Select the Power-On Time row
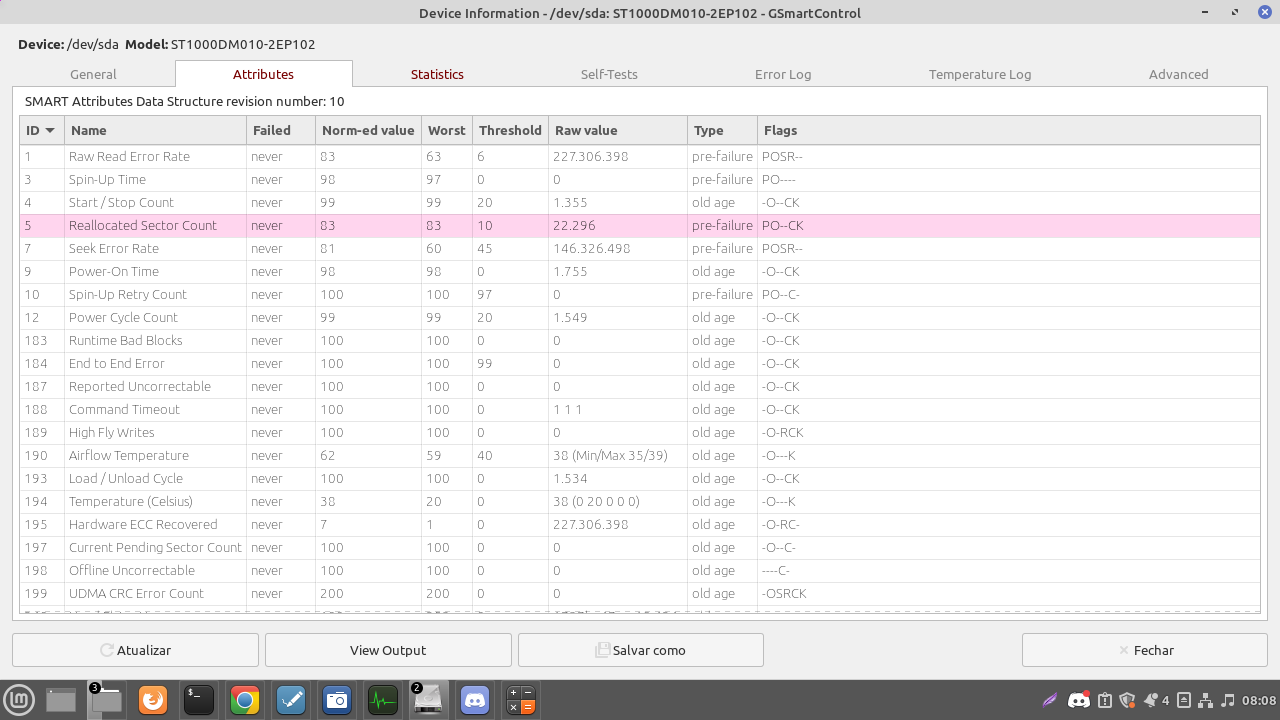The height and width of the screenshot is (720, 1280). pos(640,271)
